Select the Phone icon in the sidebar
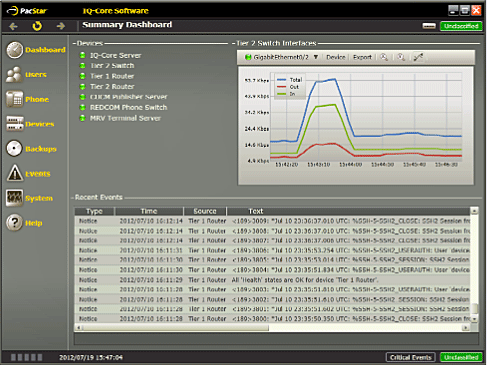Screen dimensions: 487x365 click(x=14, y=99)
